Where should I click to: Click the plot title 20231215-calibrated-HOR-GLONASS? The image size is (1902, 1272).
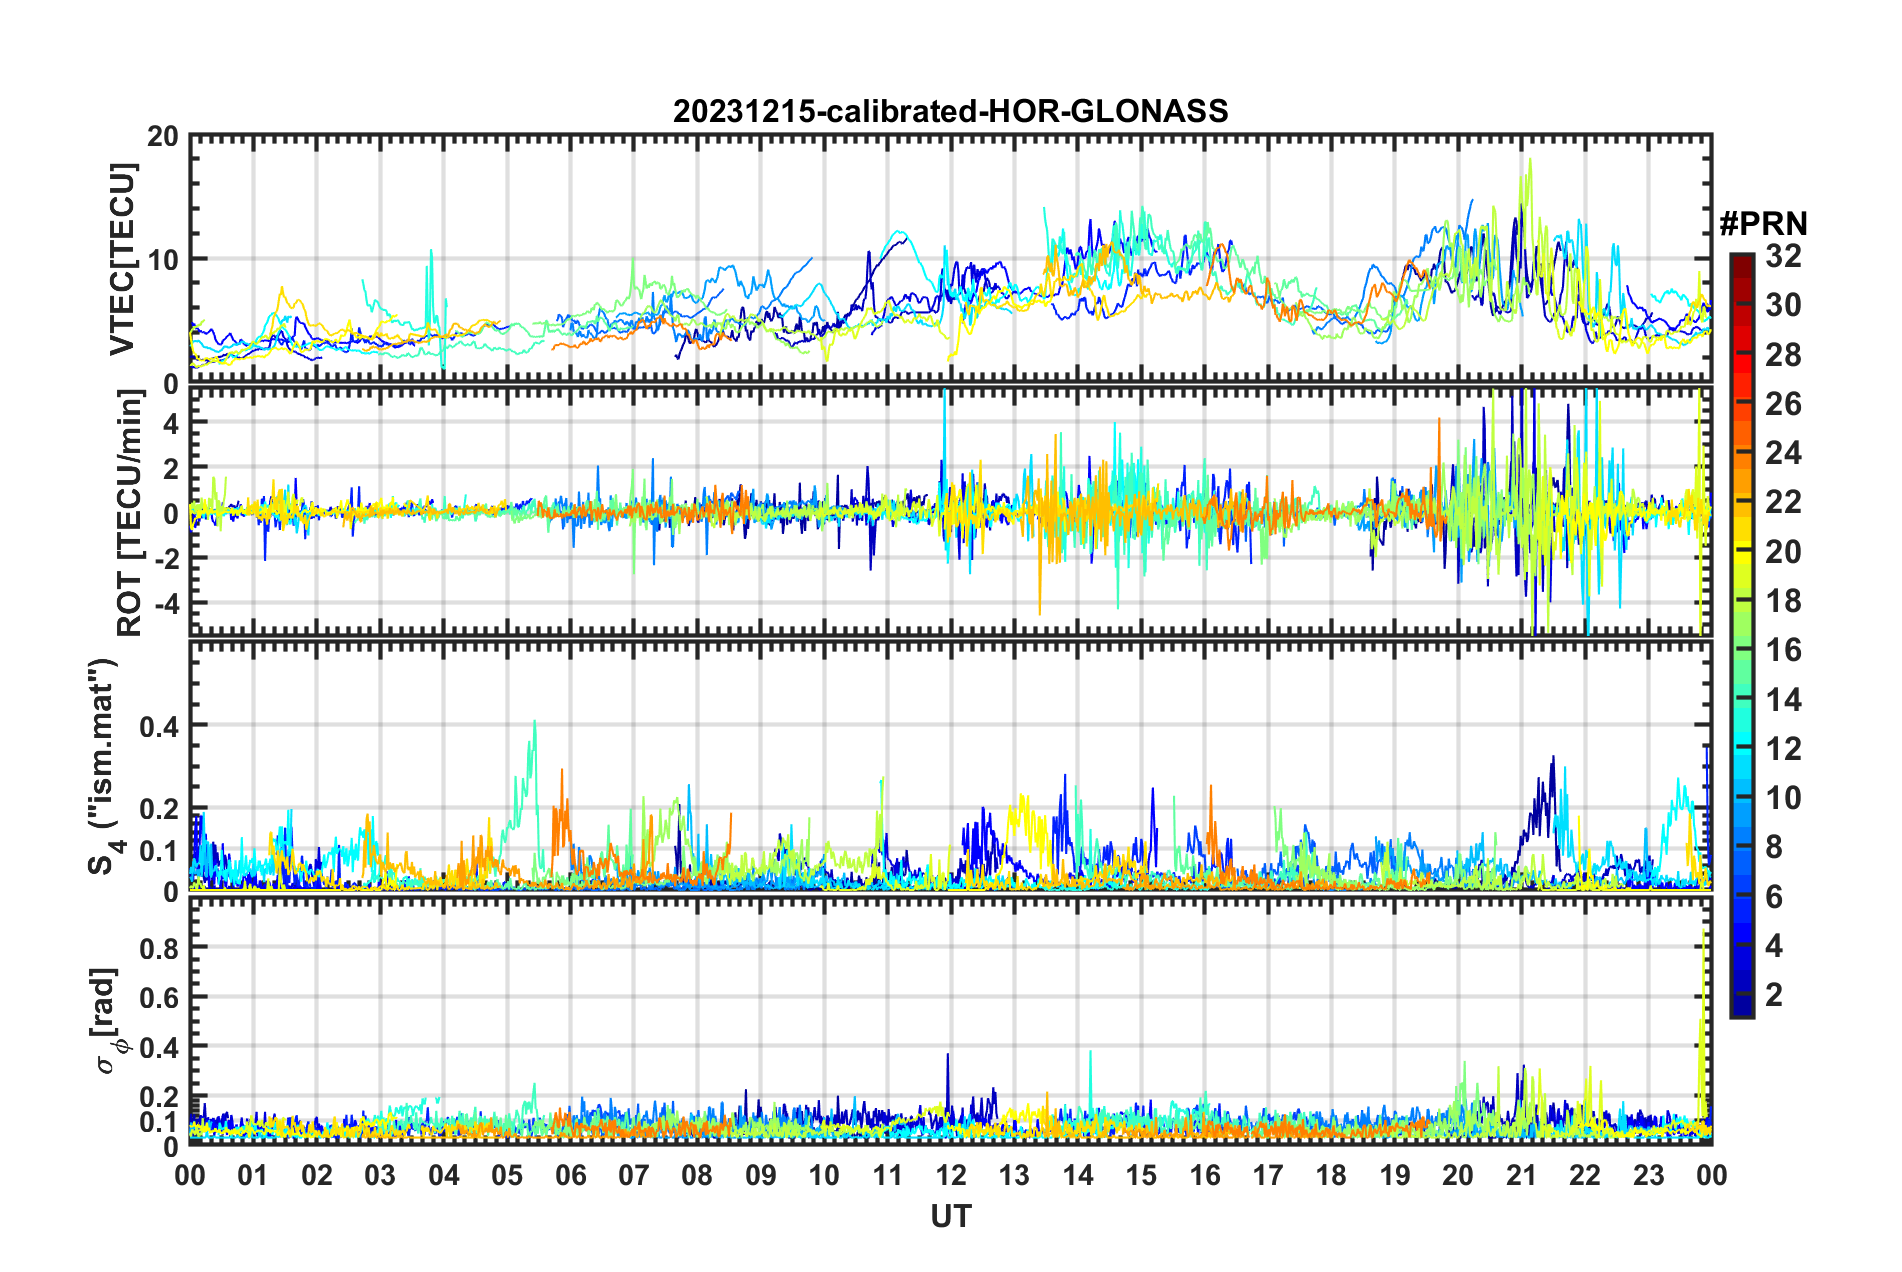[x=950, y=111]
